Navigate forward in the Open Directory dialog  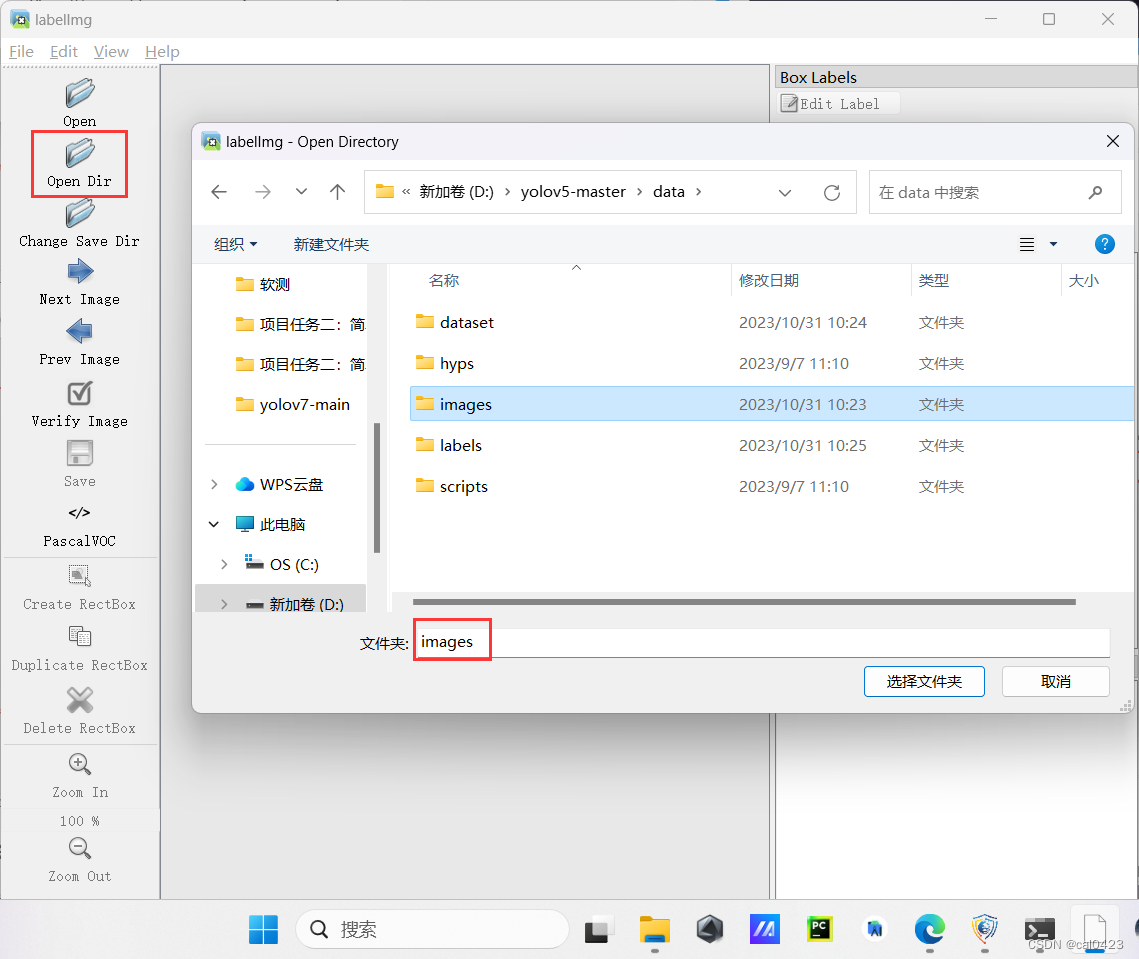263,192
